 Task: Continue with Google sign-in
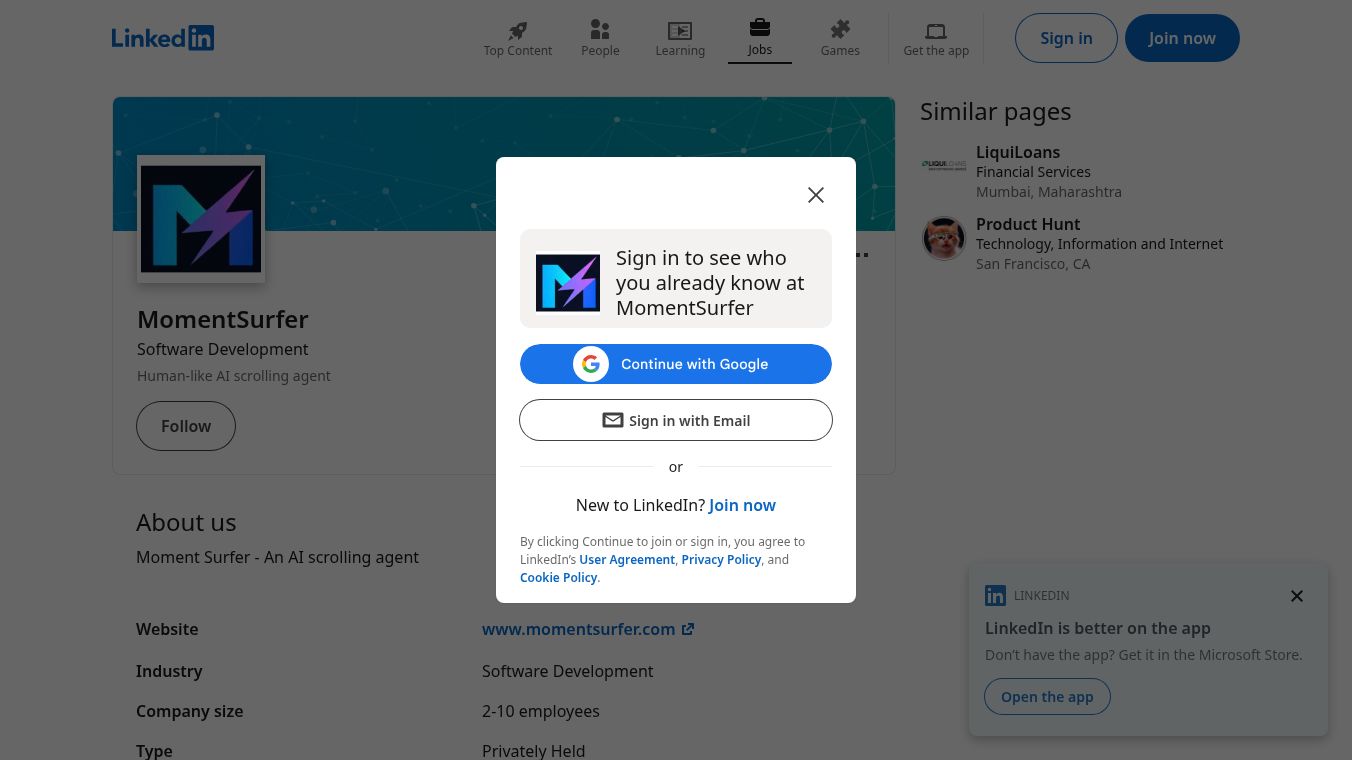tap(676, 364)
